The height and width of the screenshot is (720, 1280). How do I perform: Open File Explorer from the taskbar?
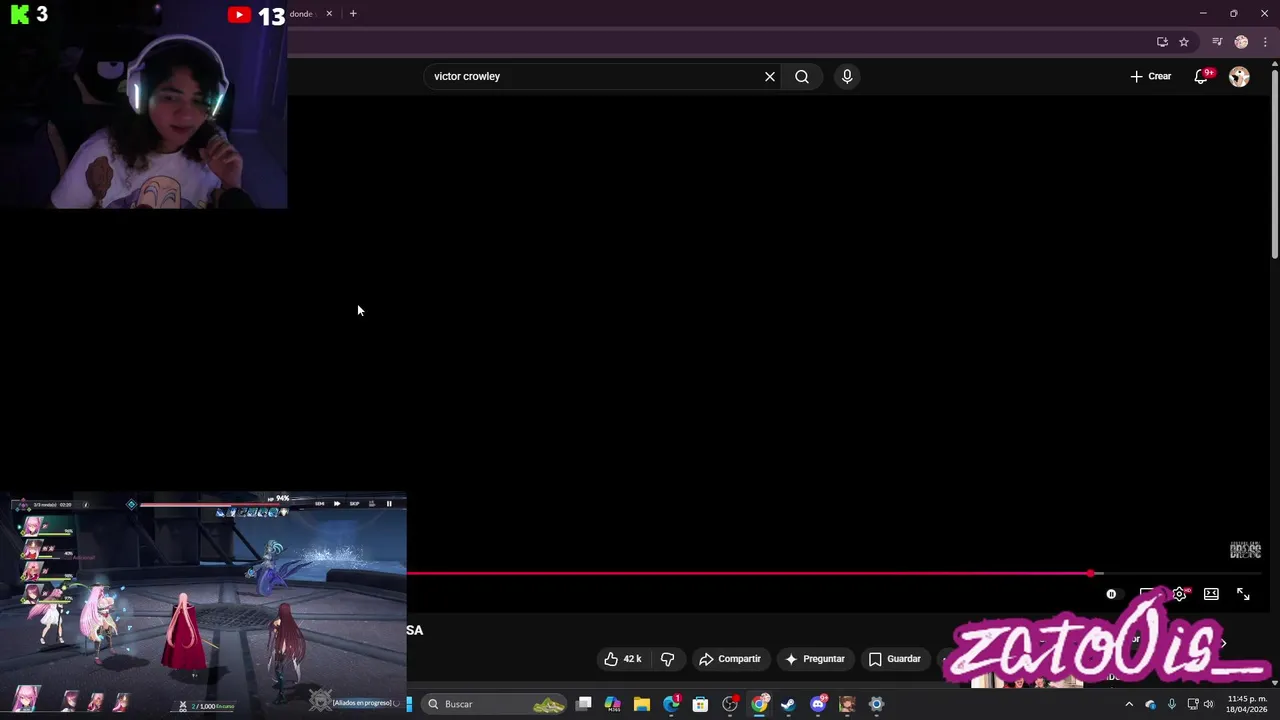(642, 704)
